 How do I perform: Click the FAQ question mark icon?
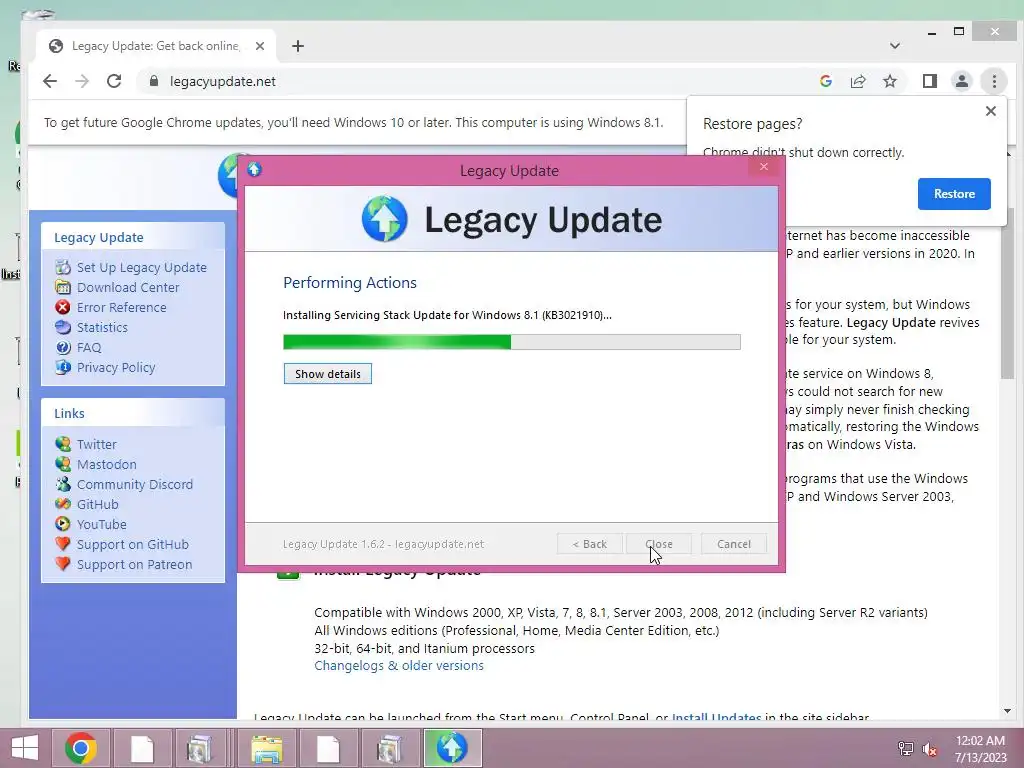click(x=63, y=347)
